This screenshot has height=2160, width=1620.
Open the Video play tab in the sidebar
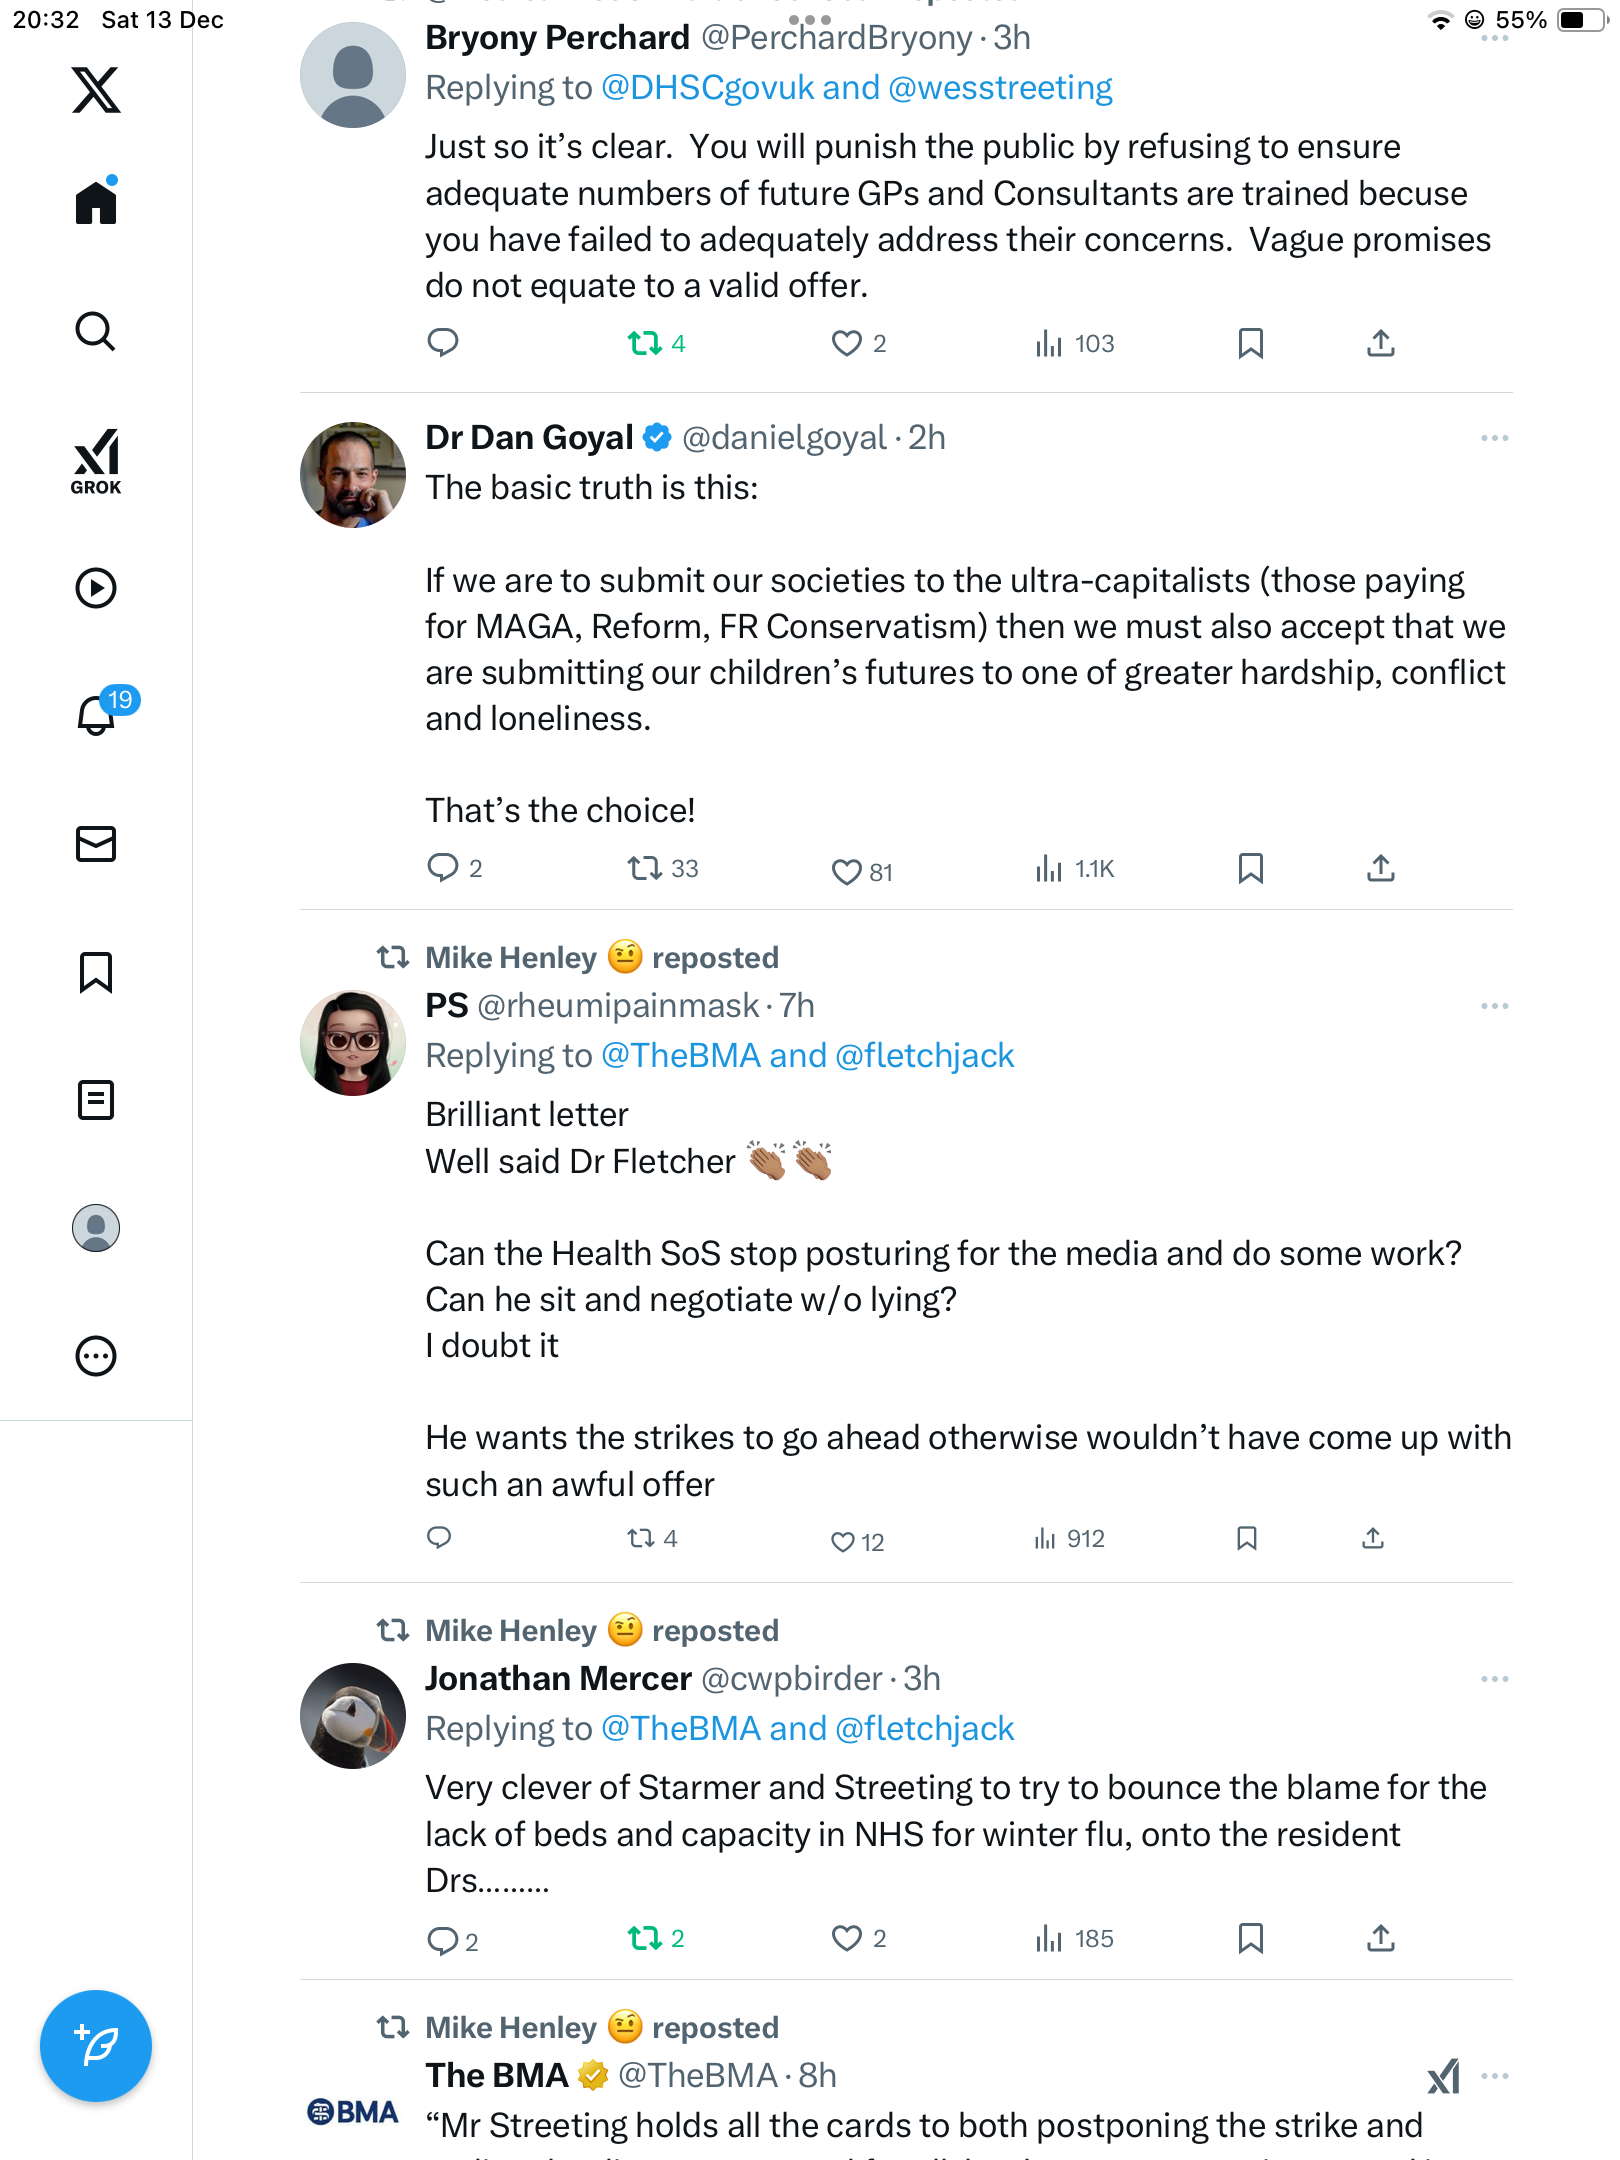click(x=96, y=588)
